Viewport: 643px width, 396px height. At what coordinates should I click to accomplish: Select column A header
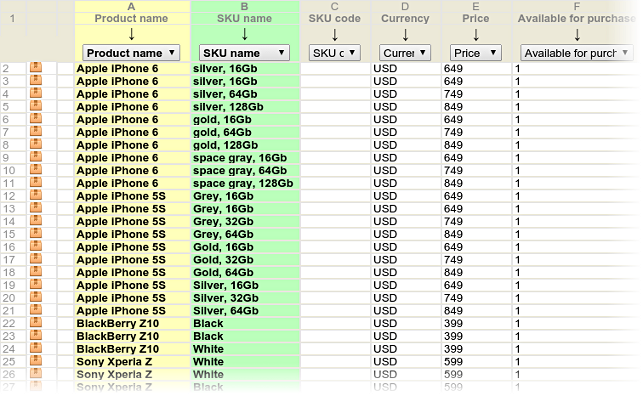click(131, 6)
